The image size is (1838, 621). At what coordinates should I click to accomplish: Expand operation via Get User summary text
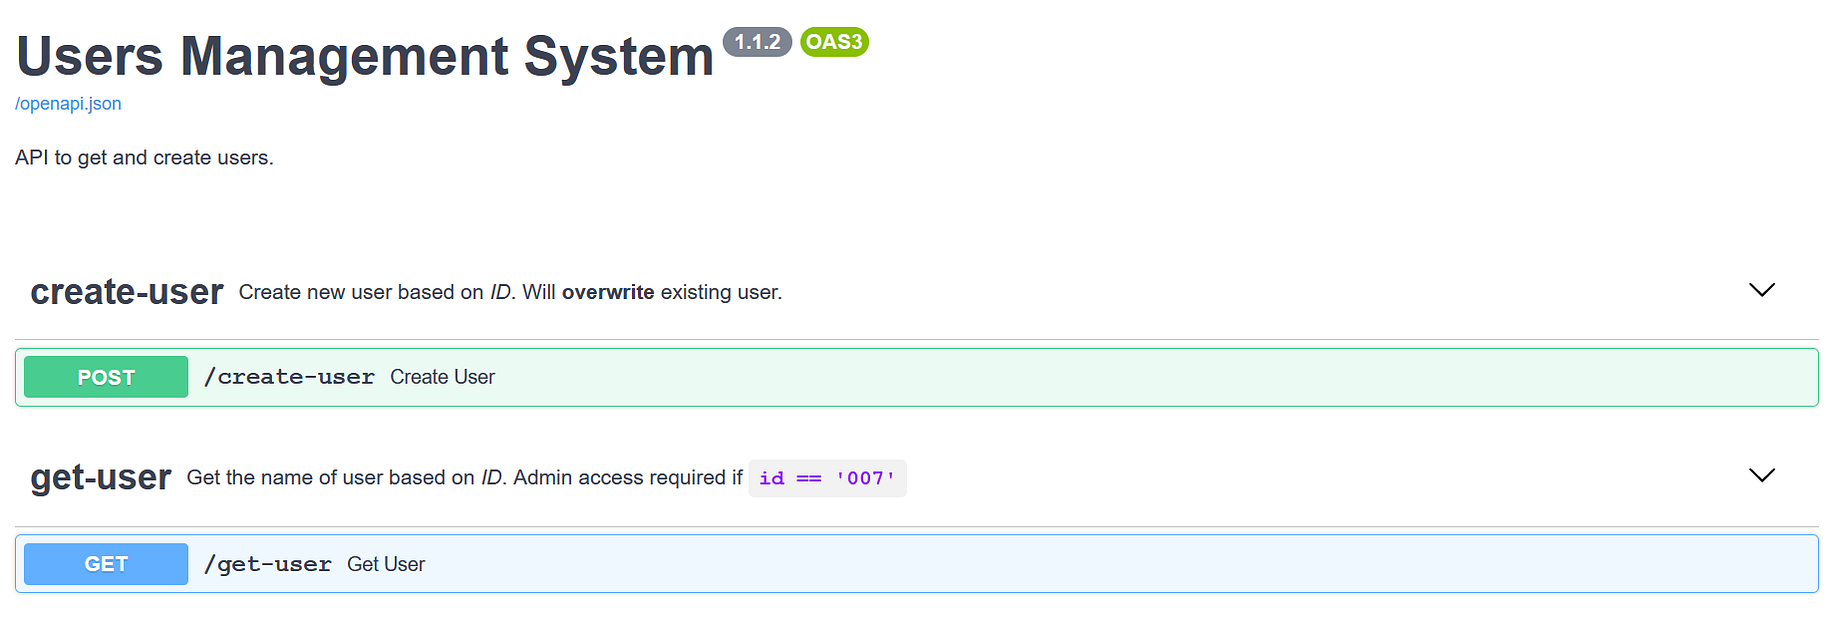[386, 564]
